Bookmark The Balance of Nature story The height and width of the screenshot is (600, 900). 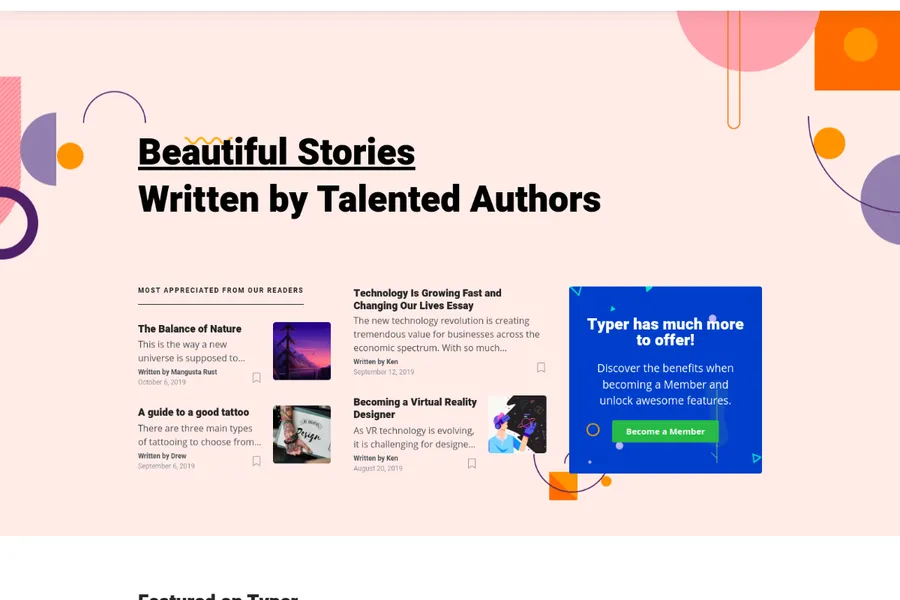tap(257, 378)
